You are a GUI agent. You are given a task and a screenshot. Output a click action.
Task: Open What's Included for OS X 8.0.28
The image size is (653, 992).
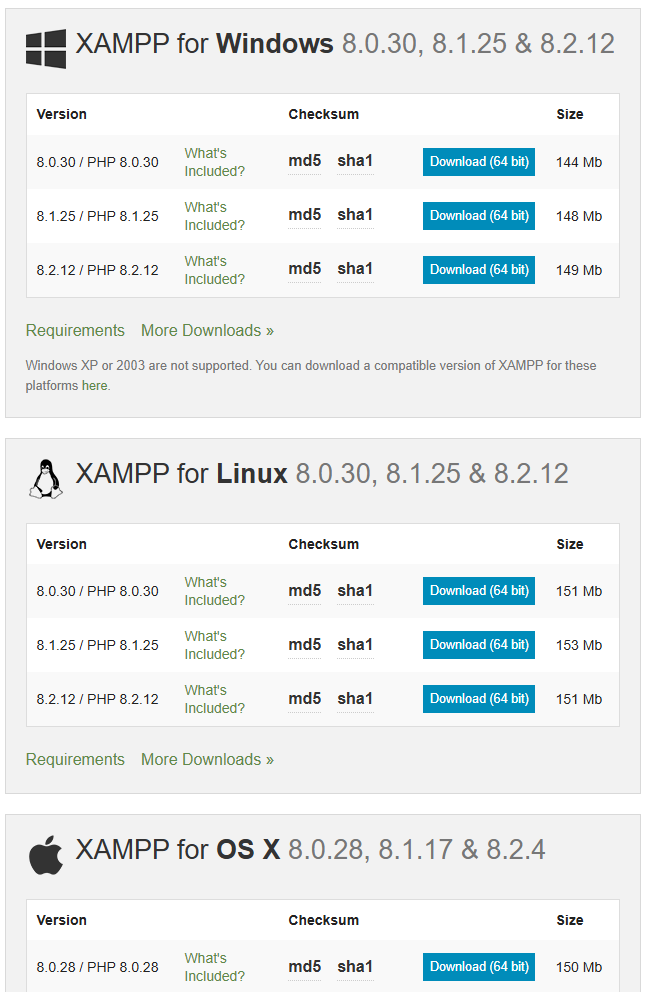(215, 967)
